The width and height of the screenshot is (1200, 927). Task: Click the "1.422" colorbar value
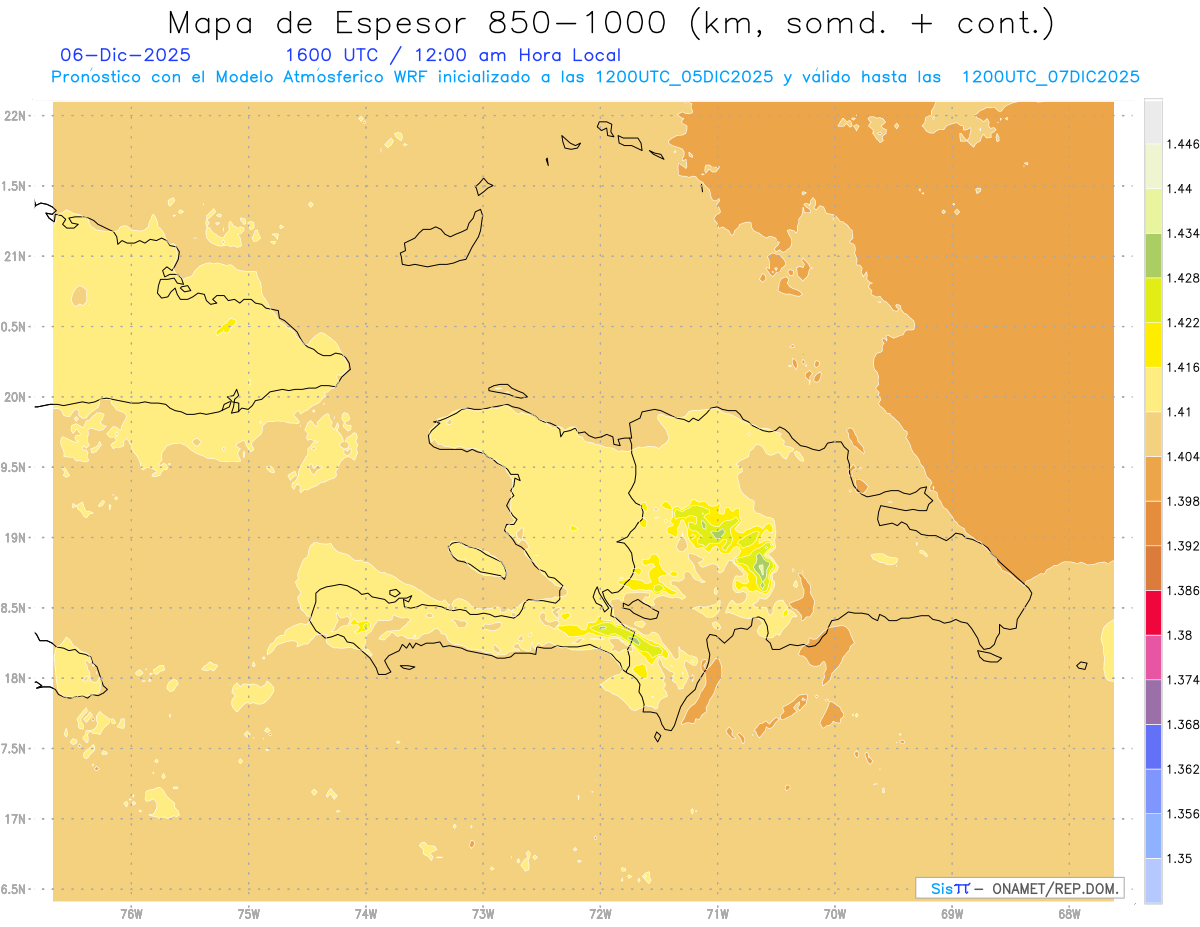pos(1183,322)
